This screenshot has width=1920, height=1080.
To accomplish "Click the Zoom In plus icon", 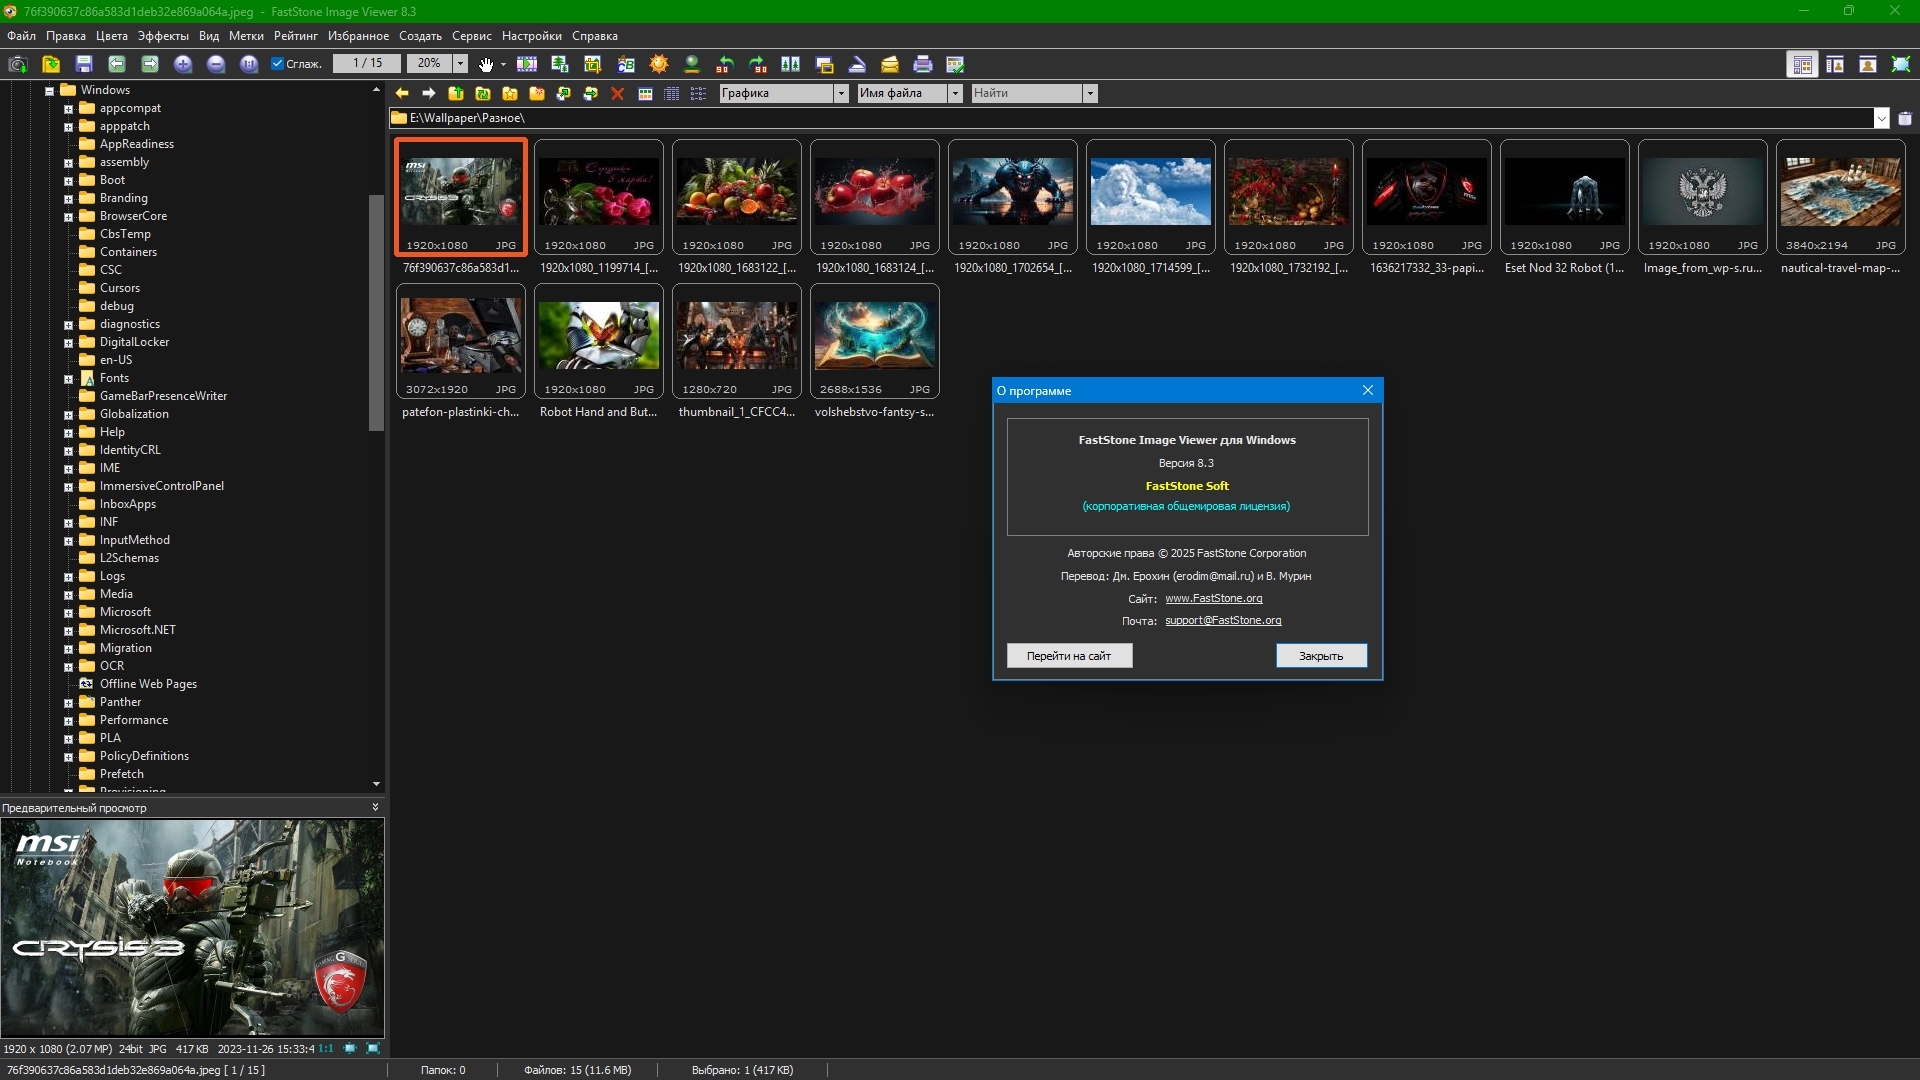I will [x=183, y=64].
